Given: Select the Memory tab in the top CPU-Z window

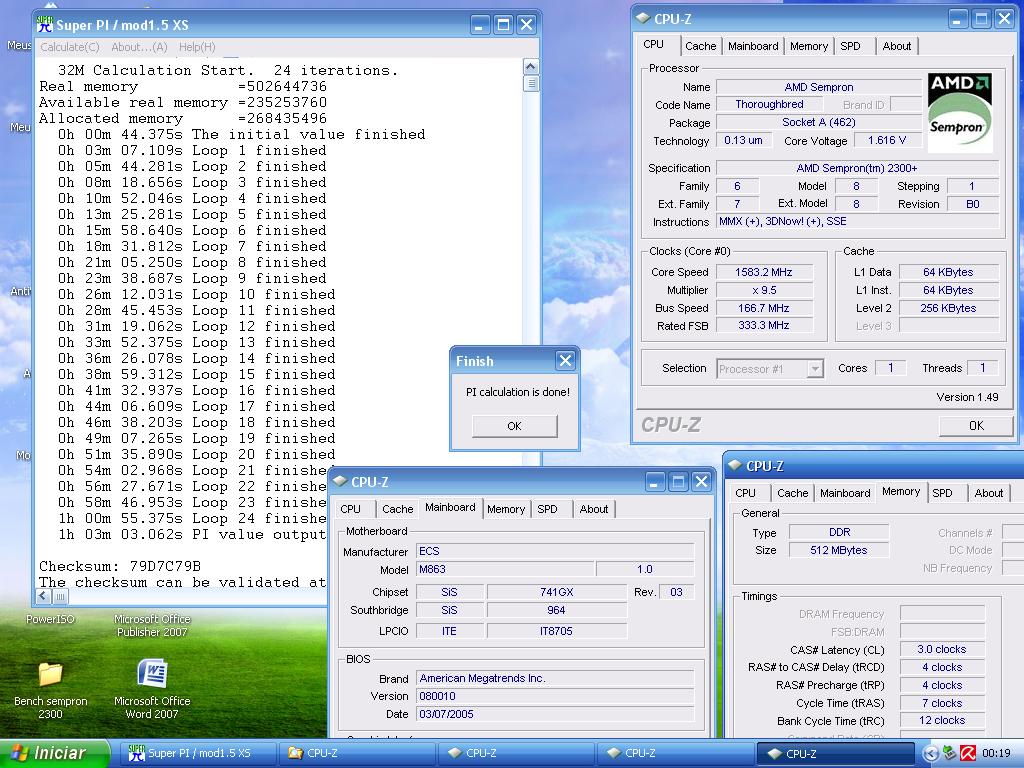Looking at the screenshot, I should 808,46.
